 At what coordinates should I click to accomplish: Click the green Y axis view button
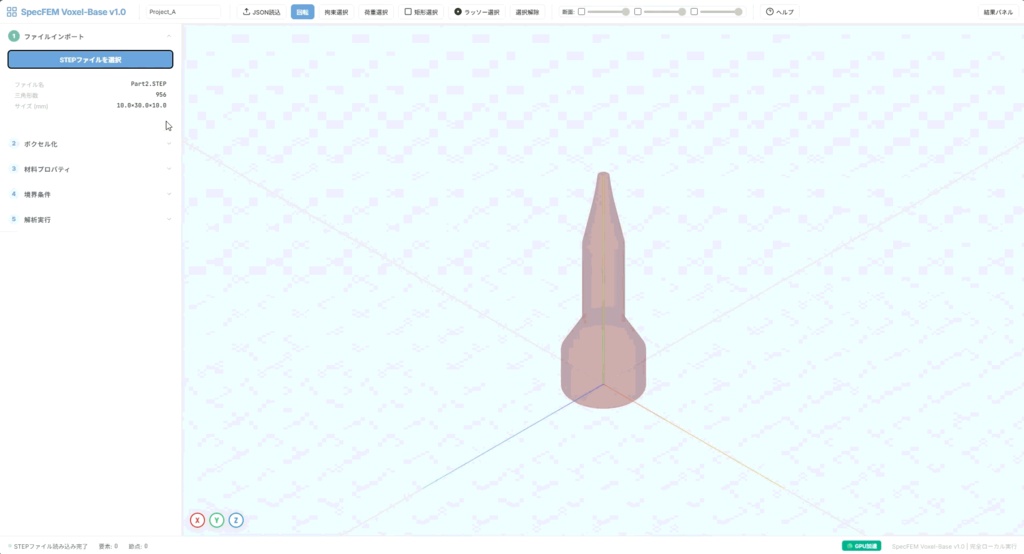pyautogui.click(x=217, y=520)
